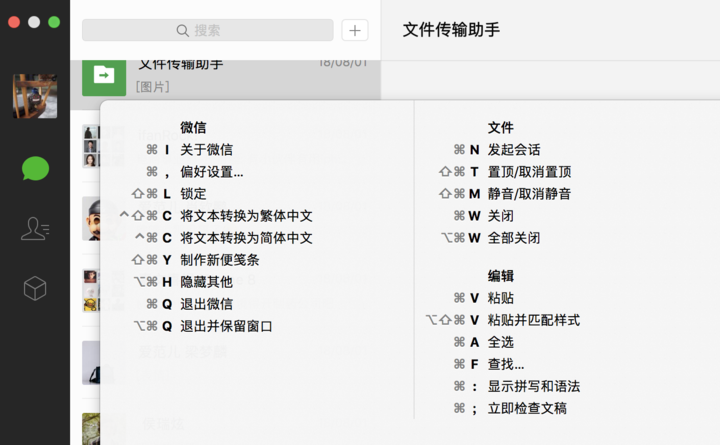Click the magnifier icon in search bar

click(x=182, y=30)
